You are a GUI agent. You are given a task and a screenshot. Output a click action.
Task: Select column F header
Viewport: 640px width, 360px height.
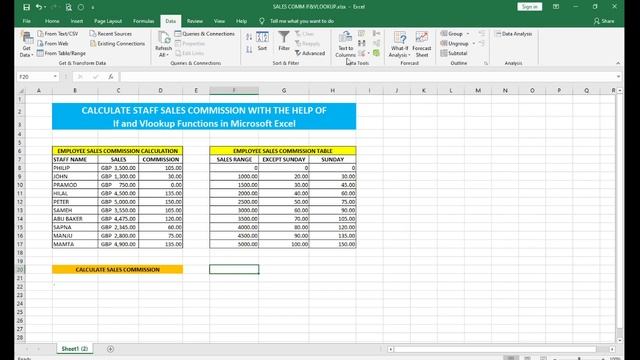pyautogui.click(x=234, y=91)
